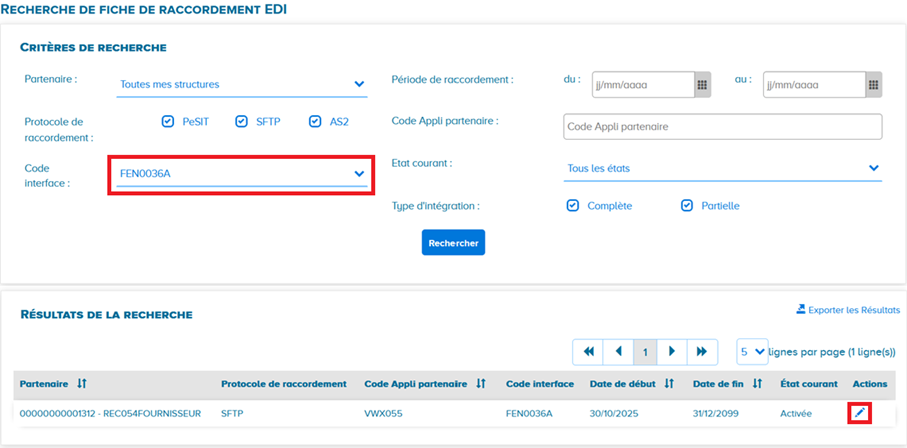907x448 pixels.
Task: Go to the first results page
Action: pos(588,352)
